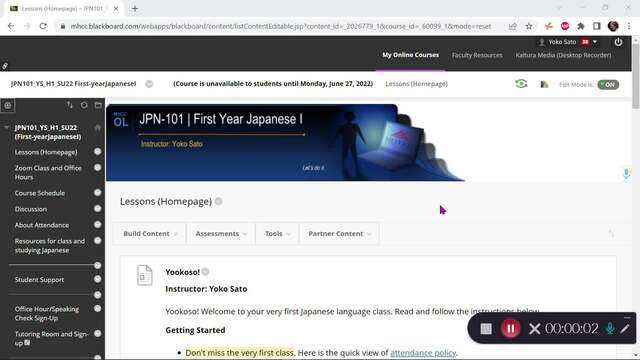Cancel recording with the X icon
640x360 pixels.
pos(534,329)
